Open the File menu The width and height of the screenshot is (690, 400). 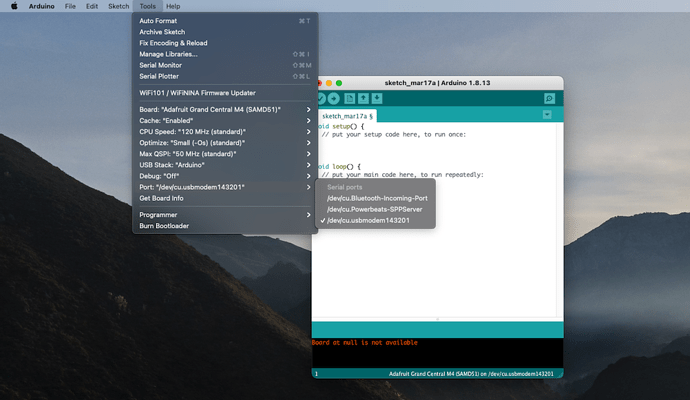point(70,6)
